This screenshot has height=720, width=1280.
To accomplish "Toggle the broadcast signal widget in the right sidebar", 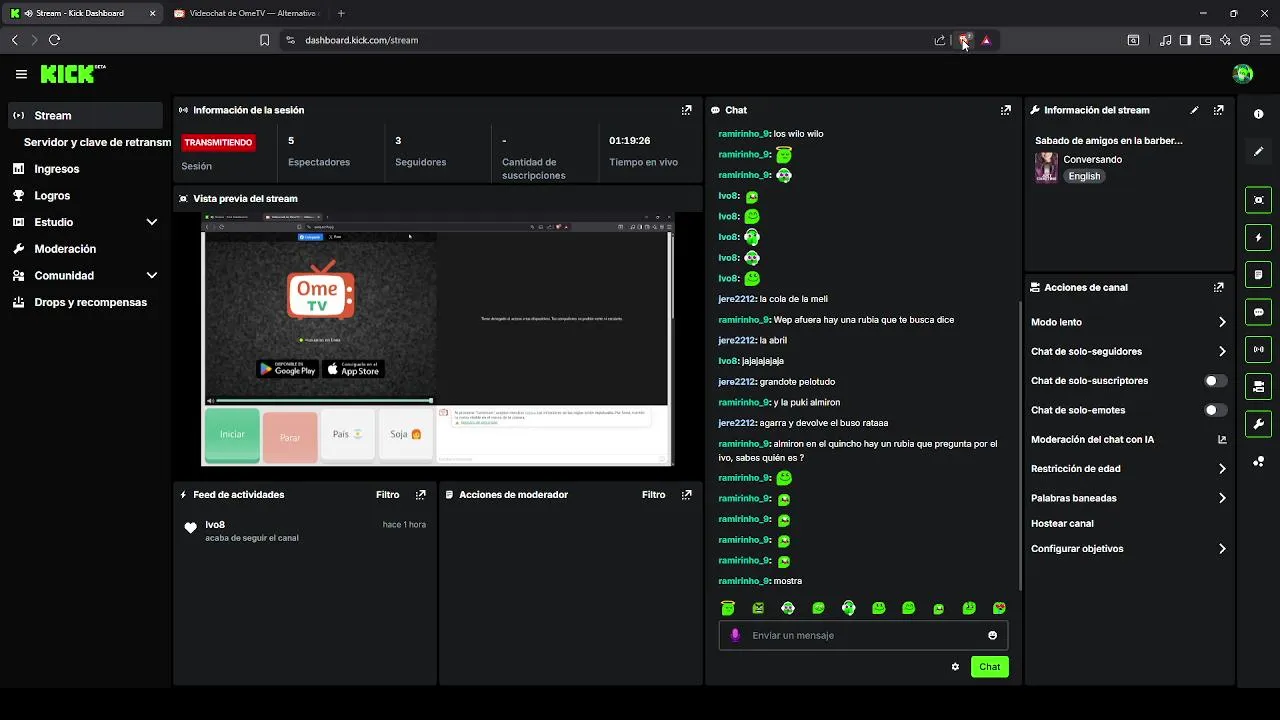I will [x=1258, y=349].
